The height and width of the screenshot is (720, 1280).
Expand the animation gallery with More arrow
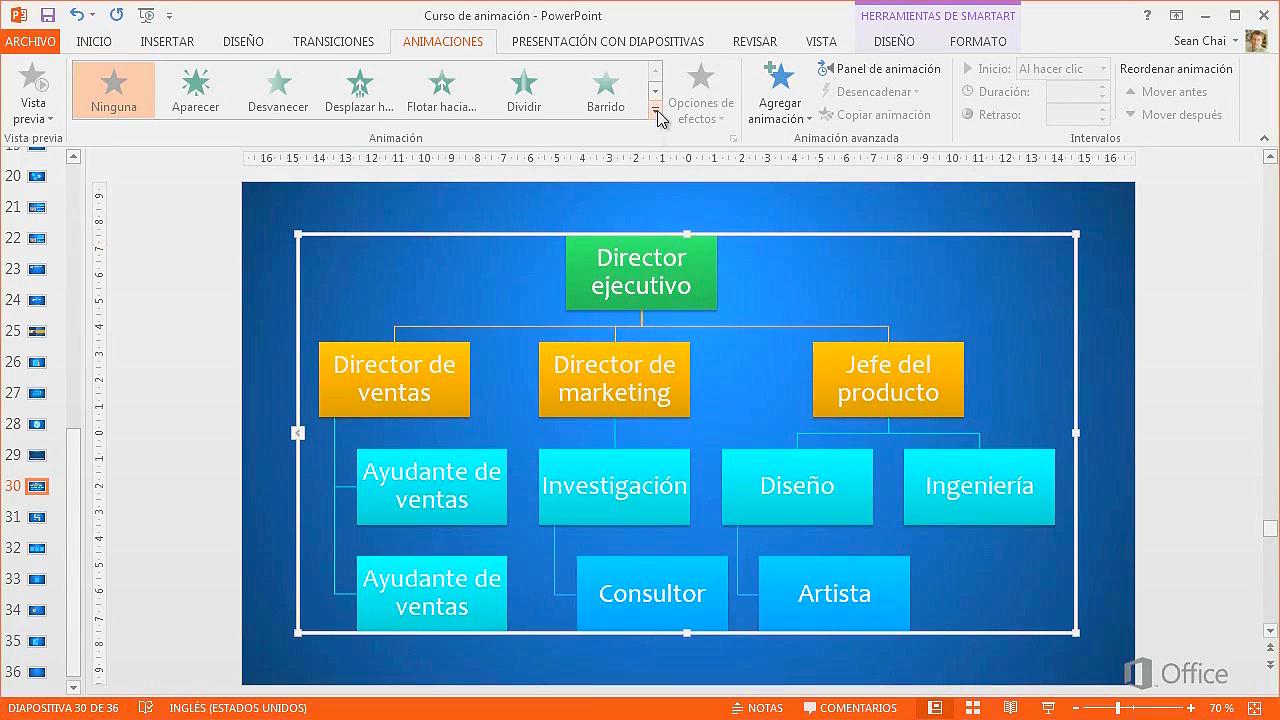pos(656,110)
